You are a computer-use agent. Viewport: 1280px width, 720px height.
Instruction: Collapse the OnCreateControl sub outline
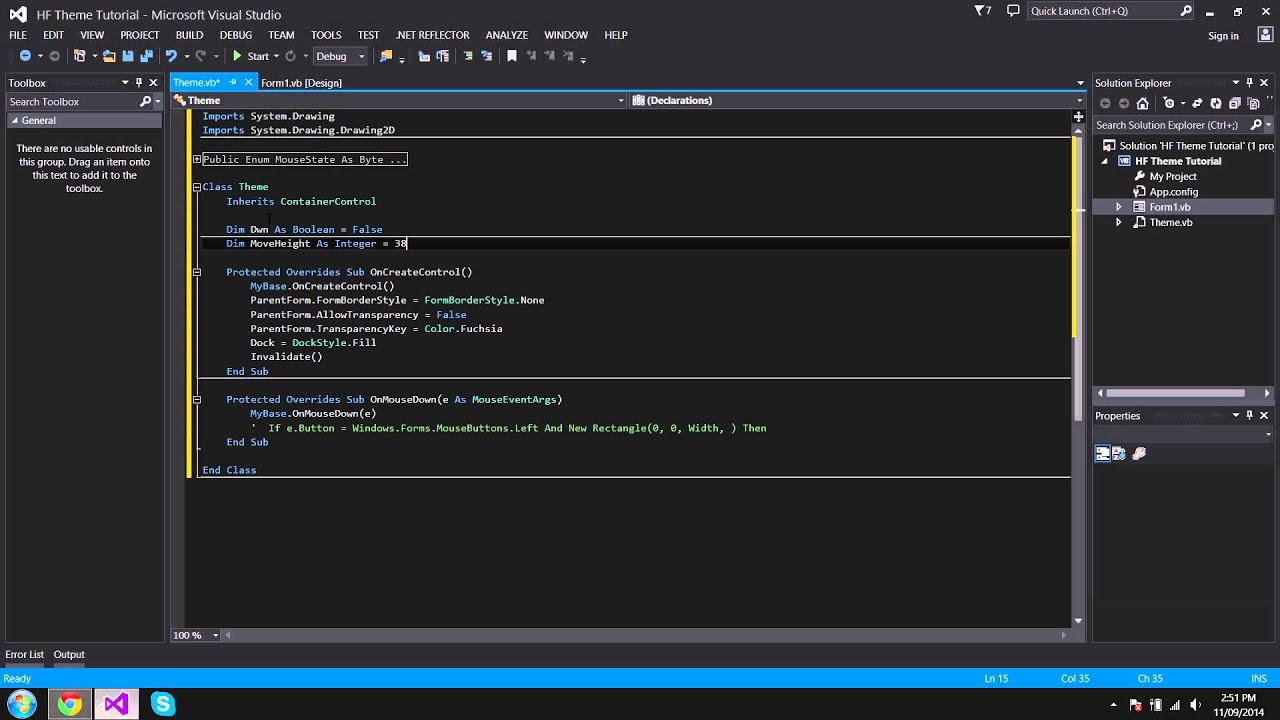point(197,272)
